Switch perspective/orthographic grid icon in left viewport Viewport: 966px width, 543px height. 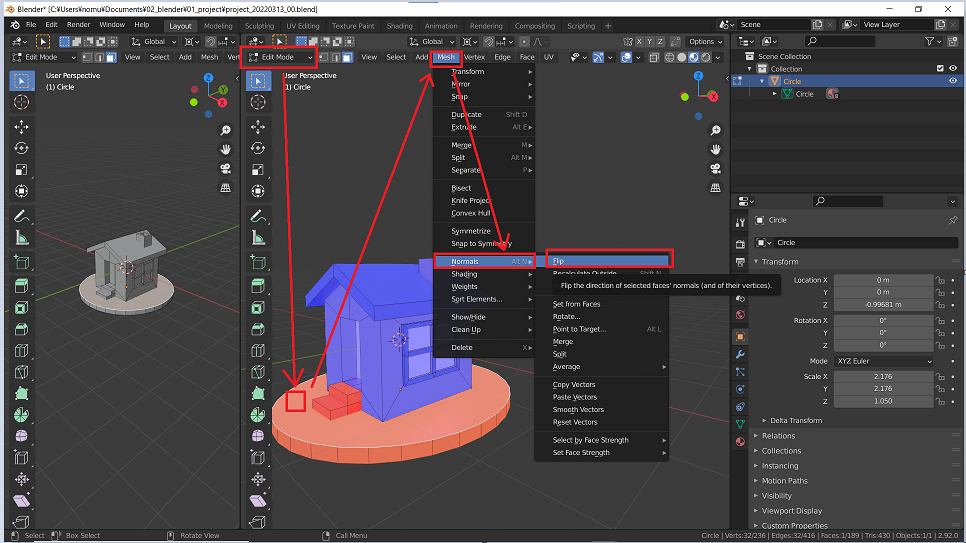click(225, 188)
